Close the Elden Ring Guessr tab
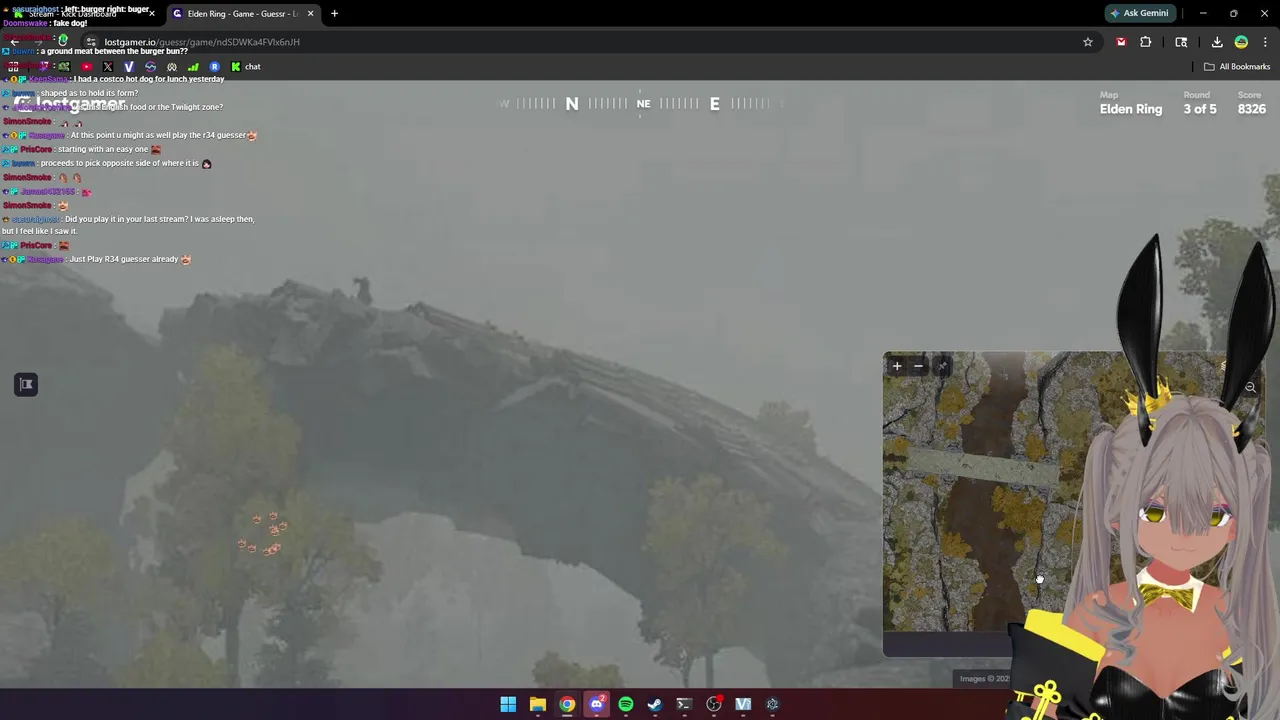This screenshot has height=720, width=1280. pos(310,14)
